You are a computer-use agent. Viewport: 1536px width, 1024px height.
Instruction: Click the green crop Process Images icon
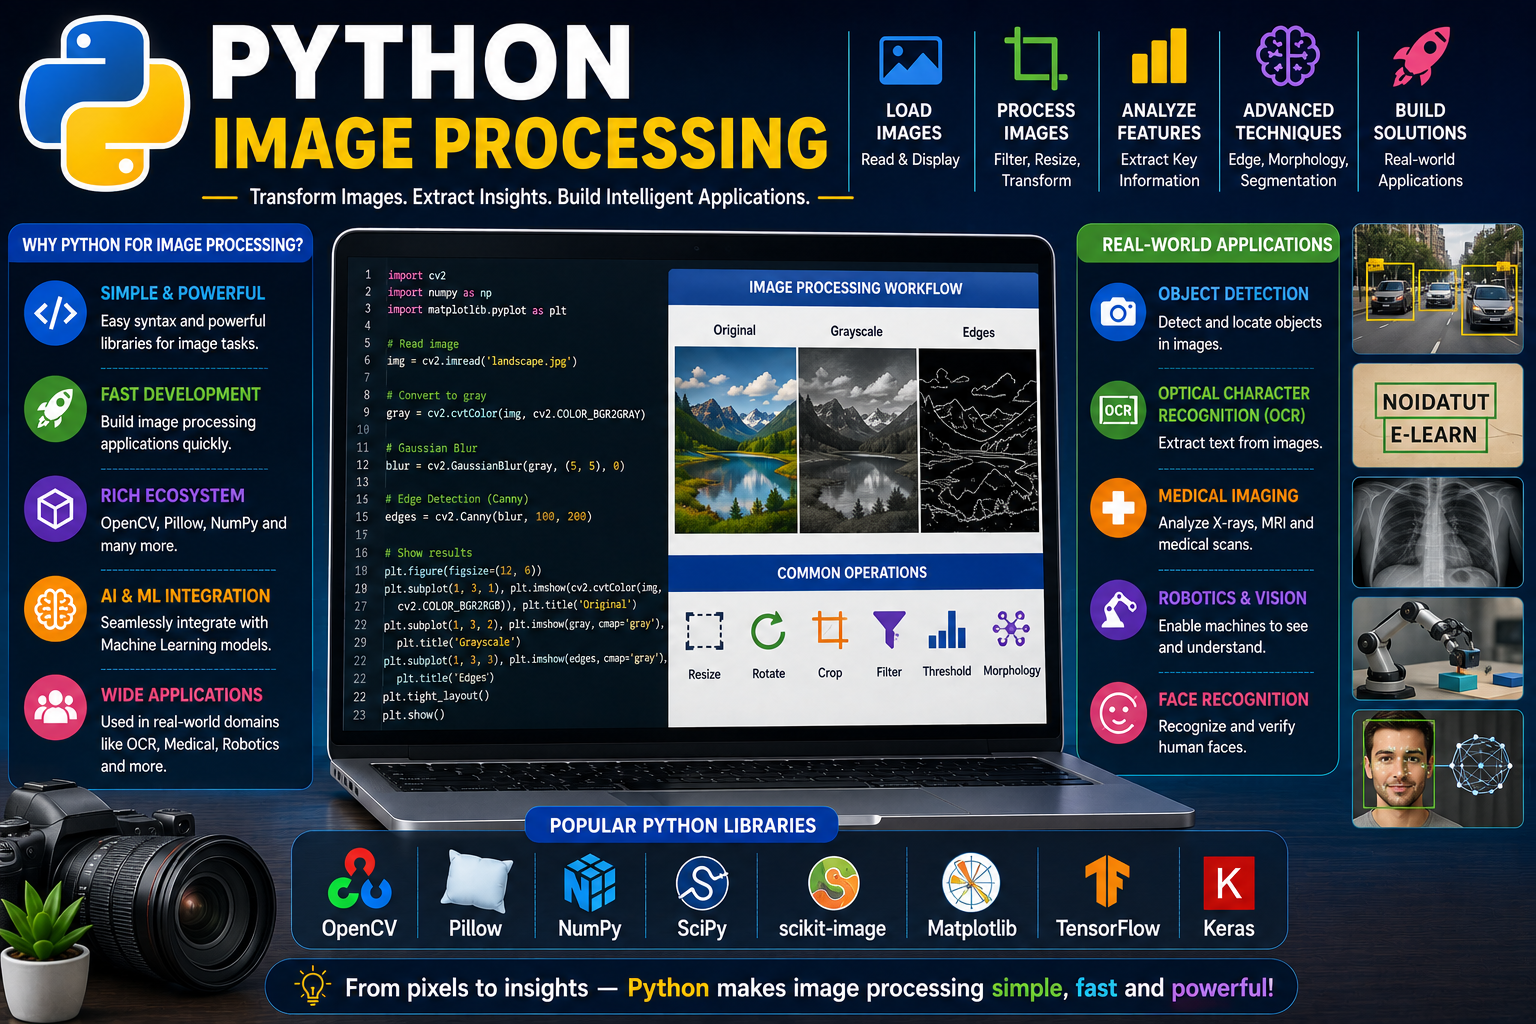pos(1035,57)
